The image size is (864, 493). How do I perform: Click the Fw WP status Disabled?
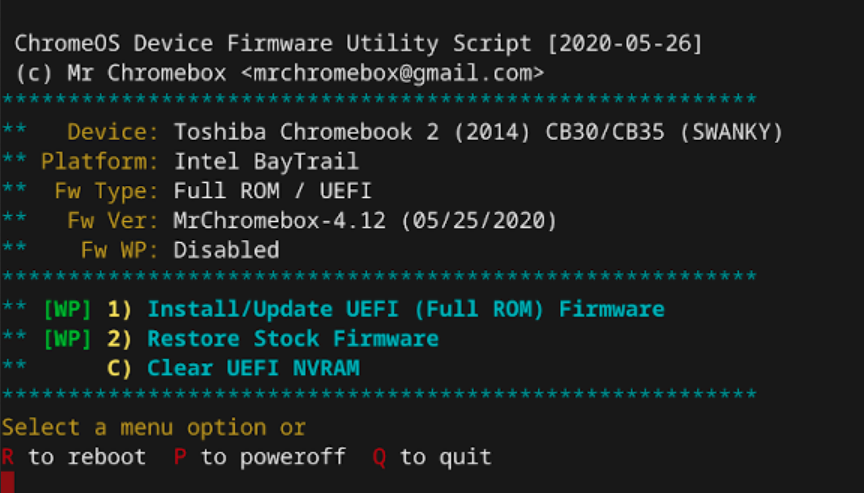click(x=226, y=250)
